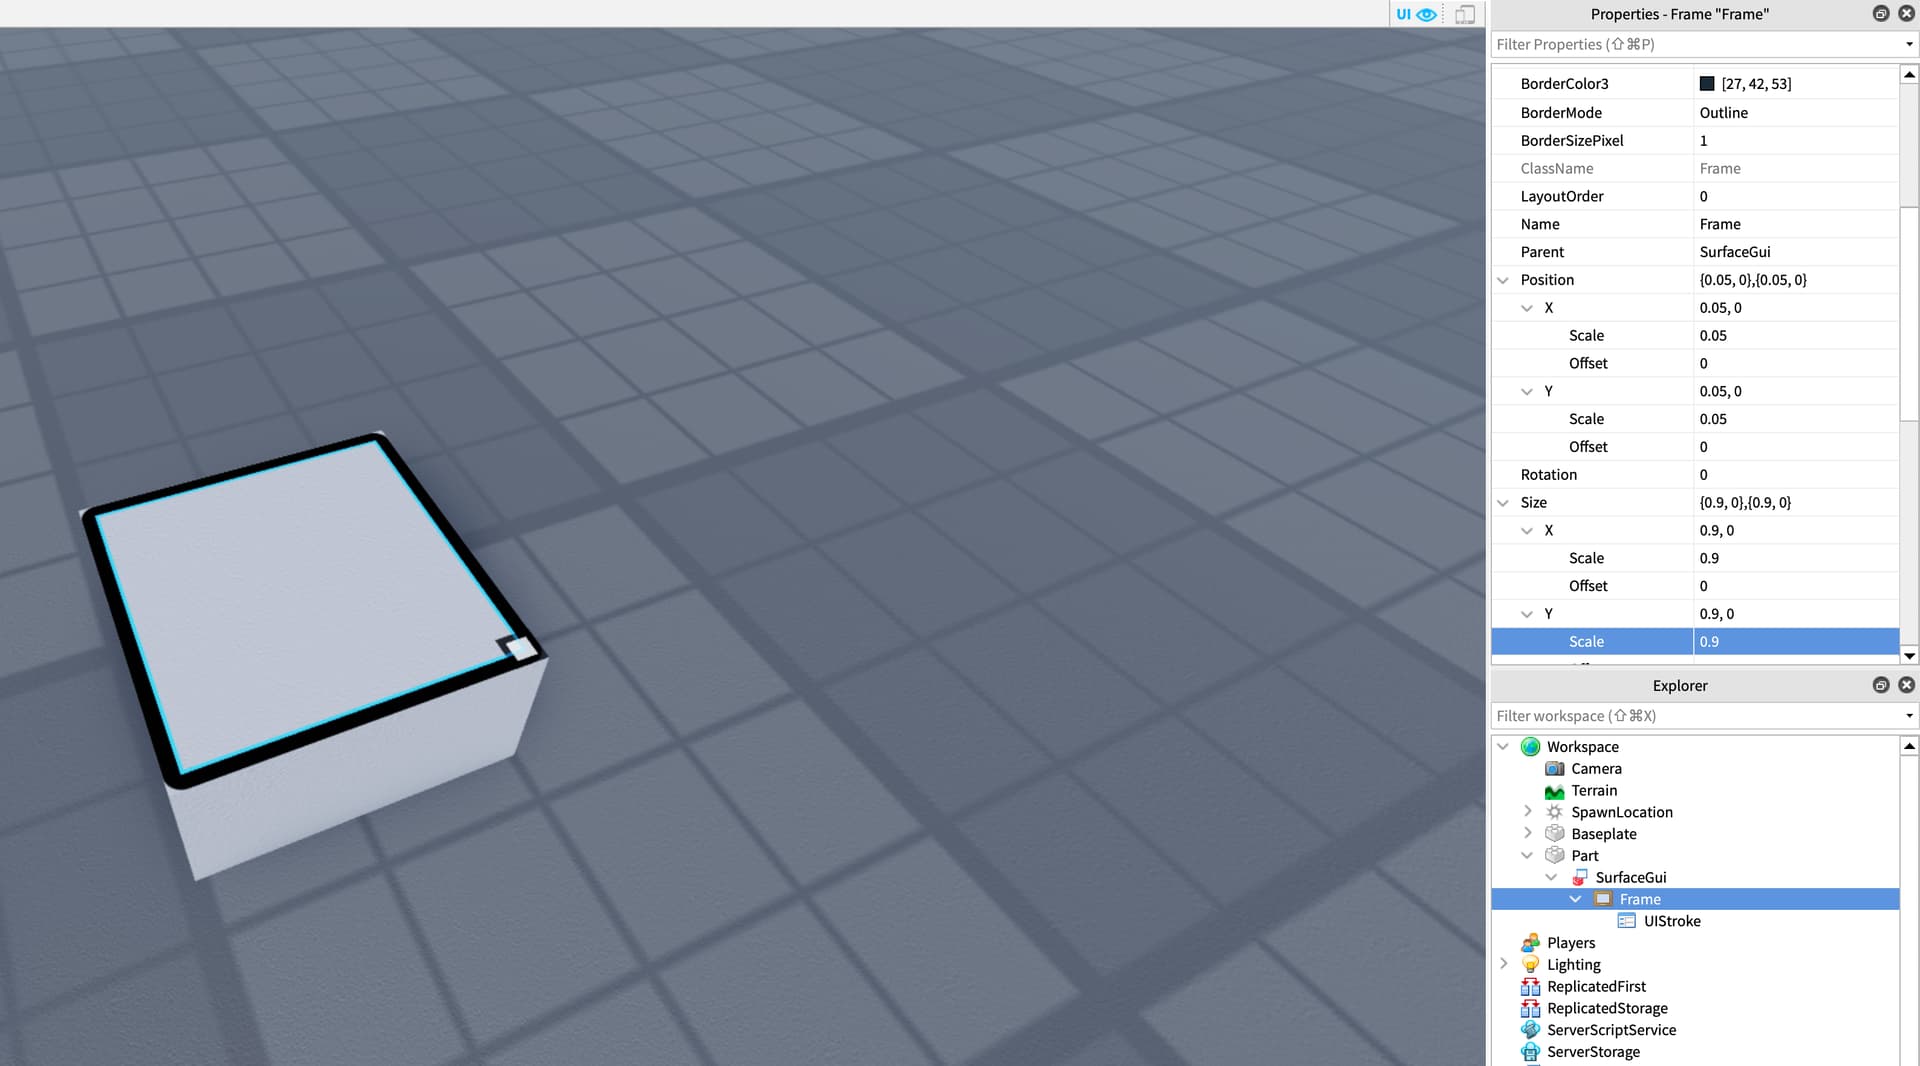Select SurfaceGui in the Explorer tree

click(x=1631, y=878)
